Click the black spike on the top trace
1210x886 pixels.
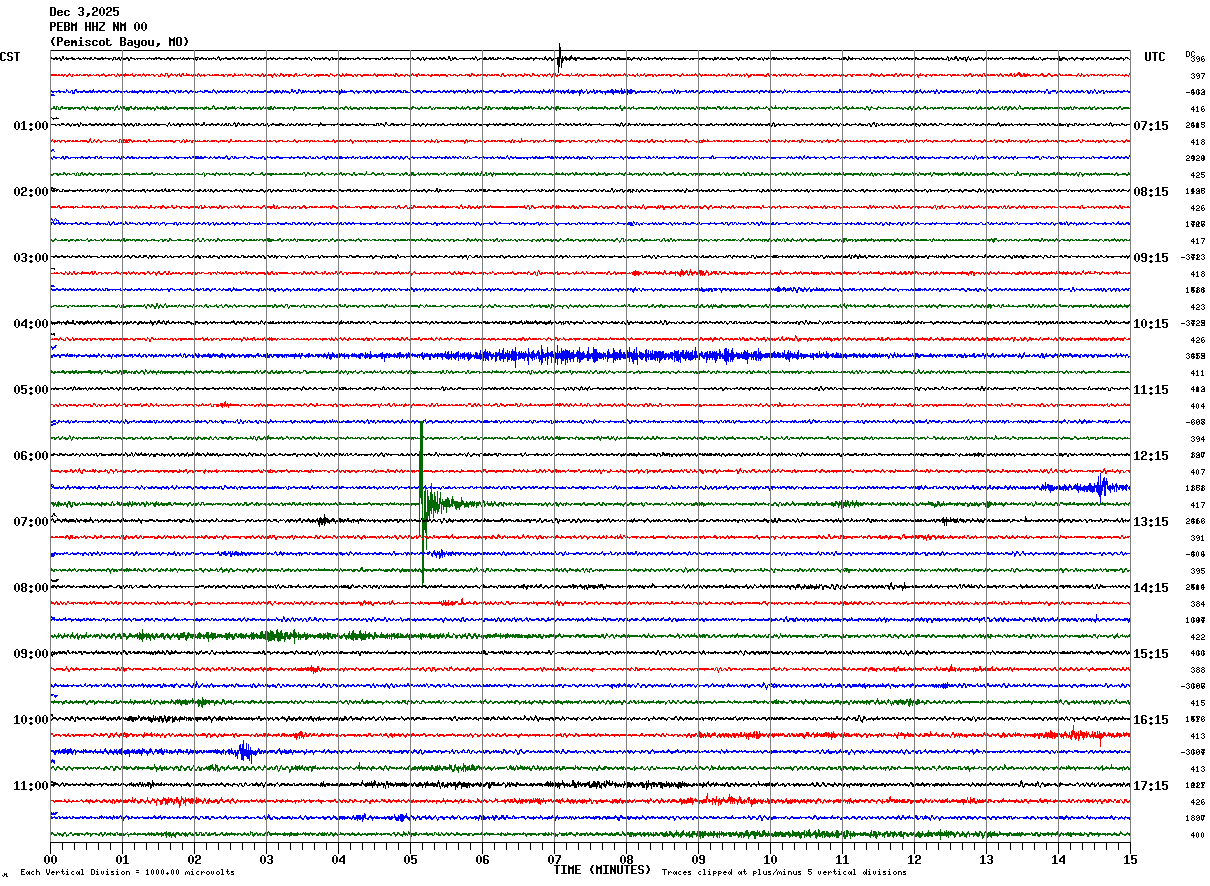tap(559, 58)
